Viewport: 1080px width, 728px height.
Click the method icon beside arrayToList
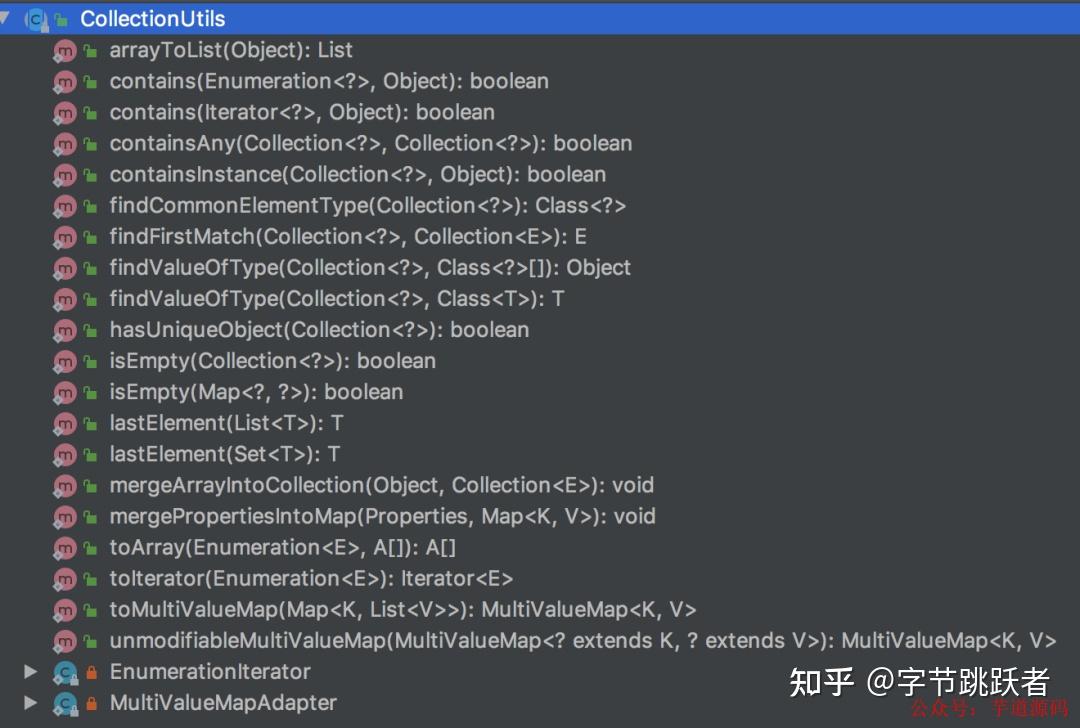65,51
